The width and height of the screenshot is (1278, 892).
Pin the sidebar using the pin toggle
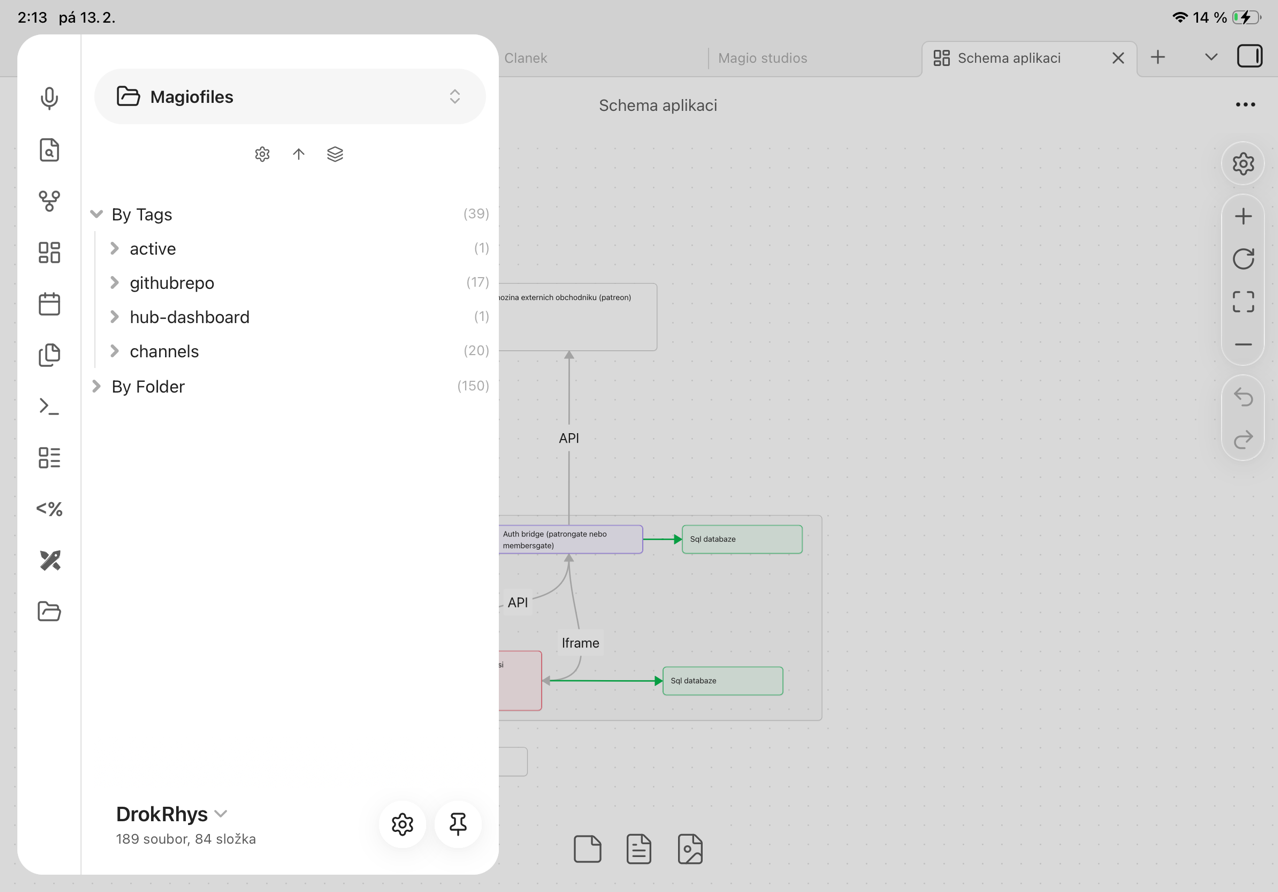tap(457, 824)
